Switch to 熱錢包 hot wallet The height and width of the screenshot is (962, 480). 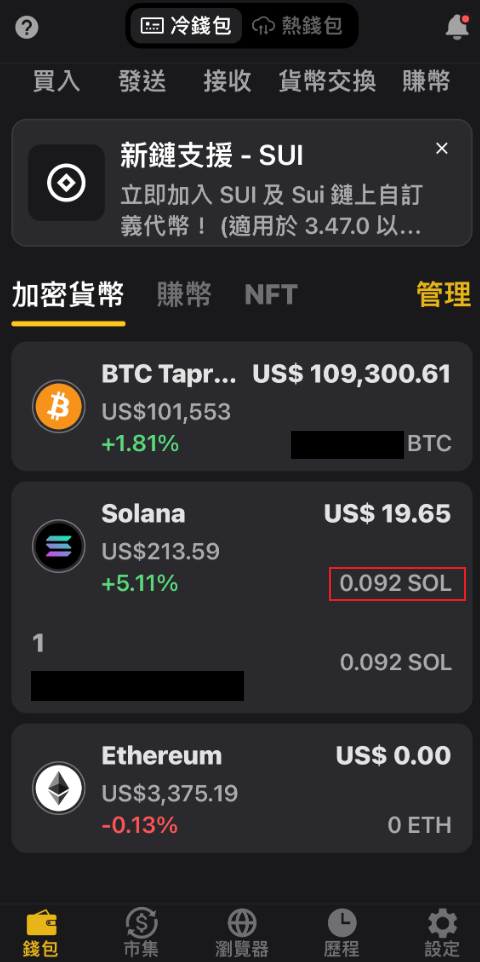(x=297, y=26)
